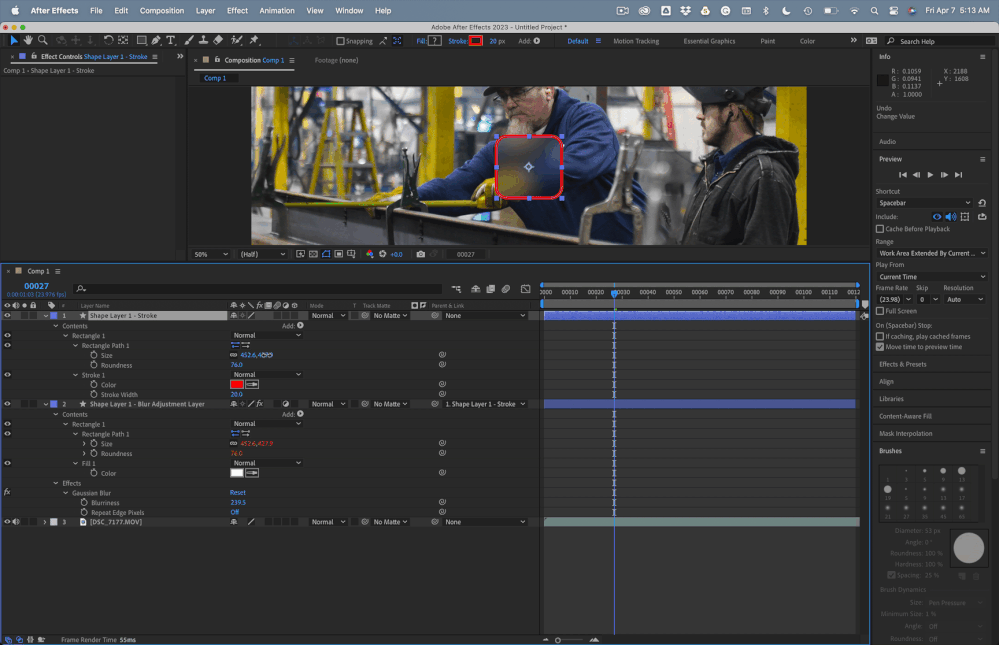Image resolution: width=999 pixels, height=645 pixels.
Task: Select the Rectangle shape tool
Action: [x=141, y=40]
